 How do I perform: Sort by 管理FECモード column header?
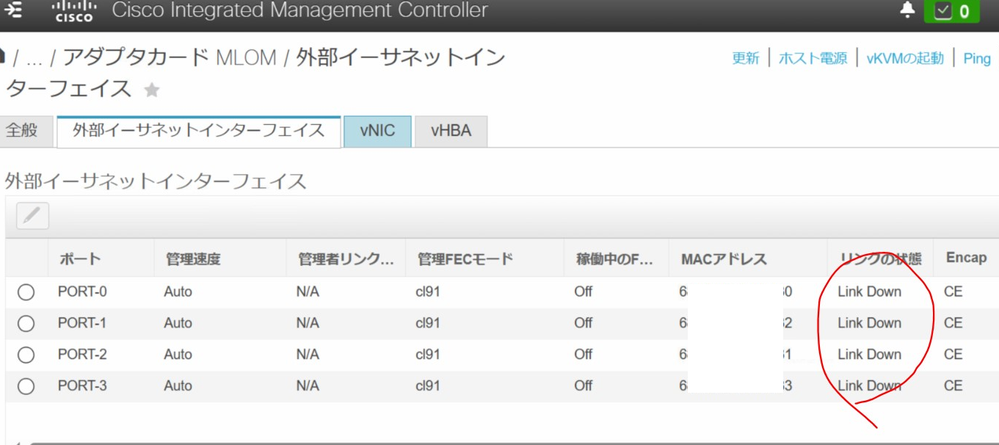[x=465, y=258]
